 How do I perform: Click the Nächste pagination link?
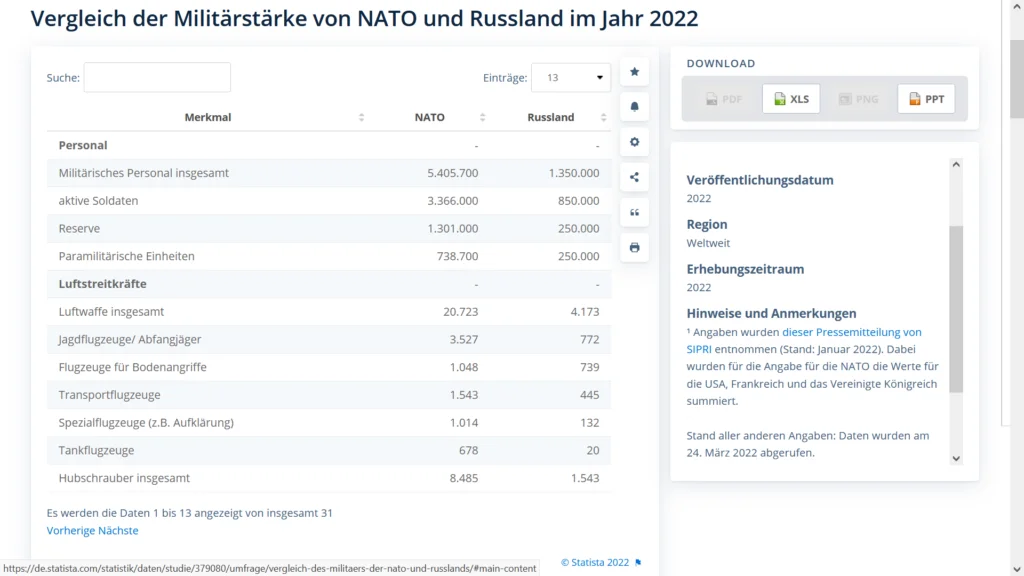pos(118,530)
